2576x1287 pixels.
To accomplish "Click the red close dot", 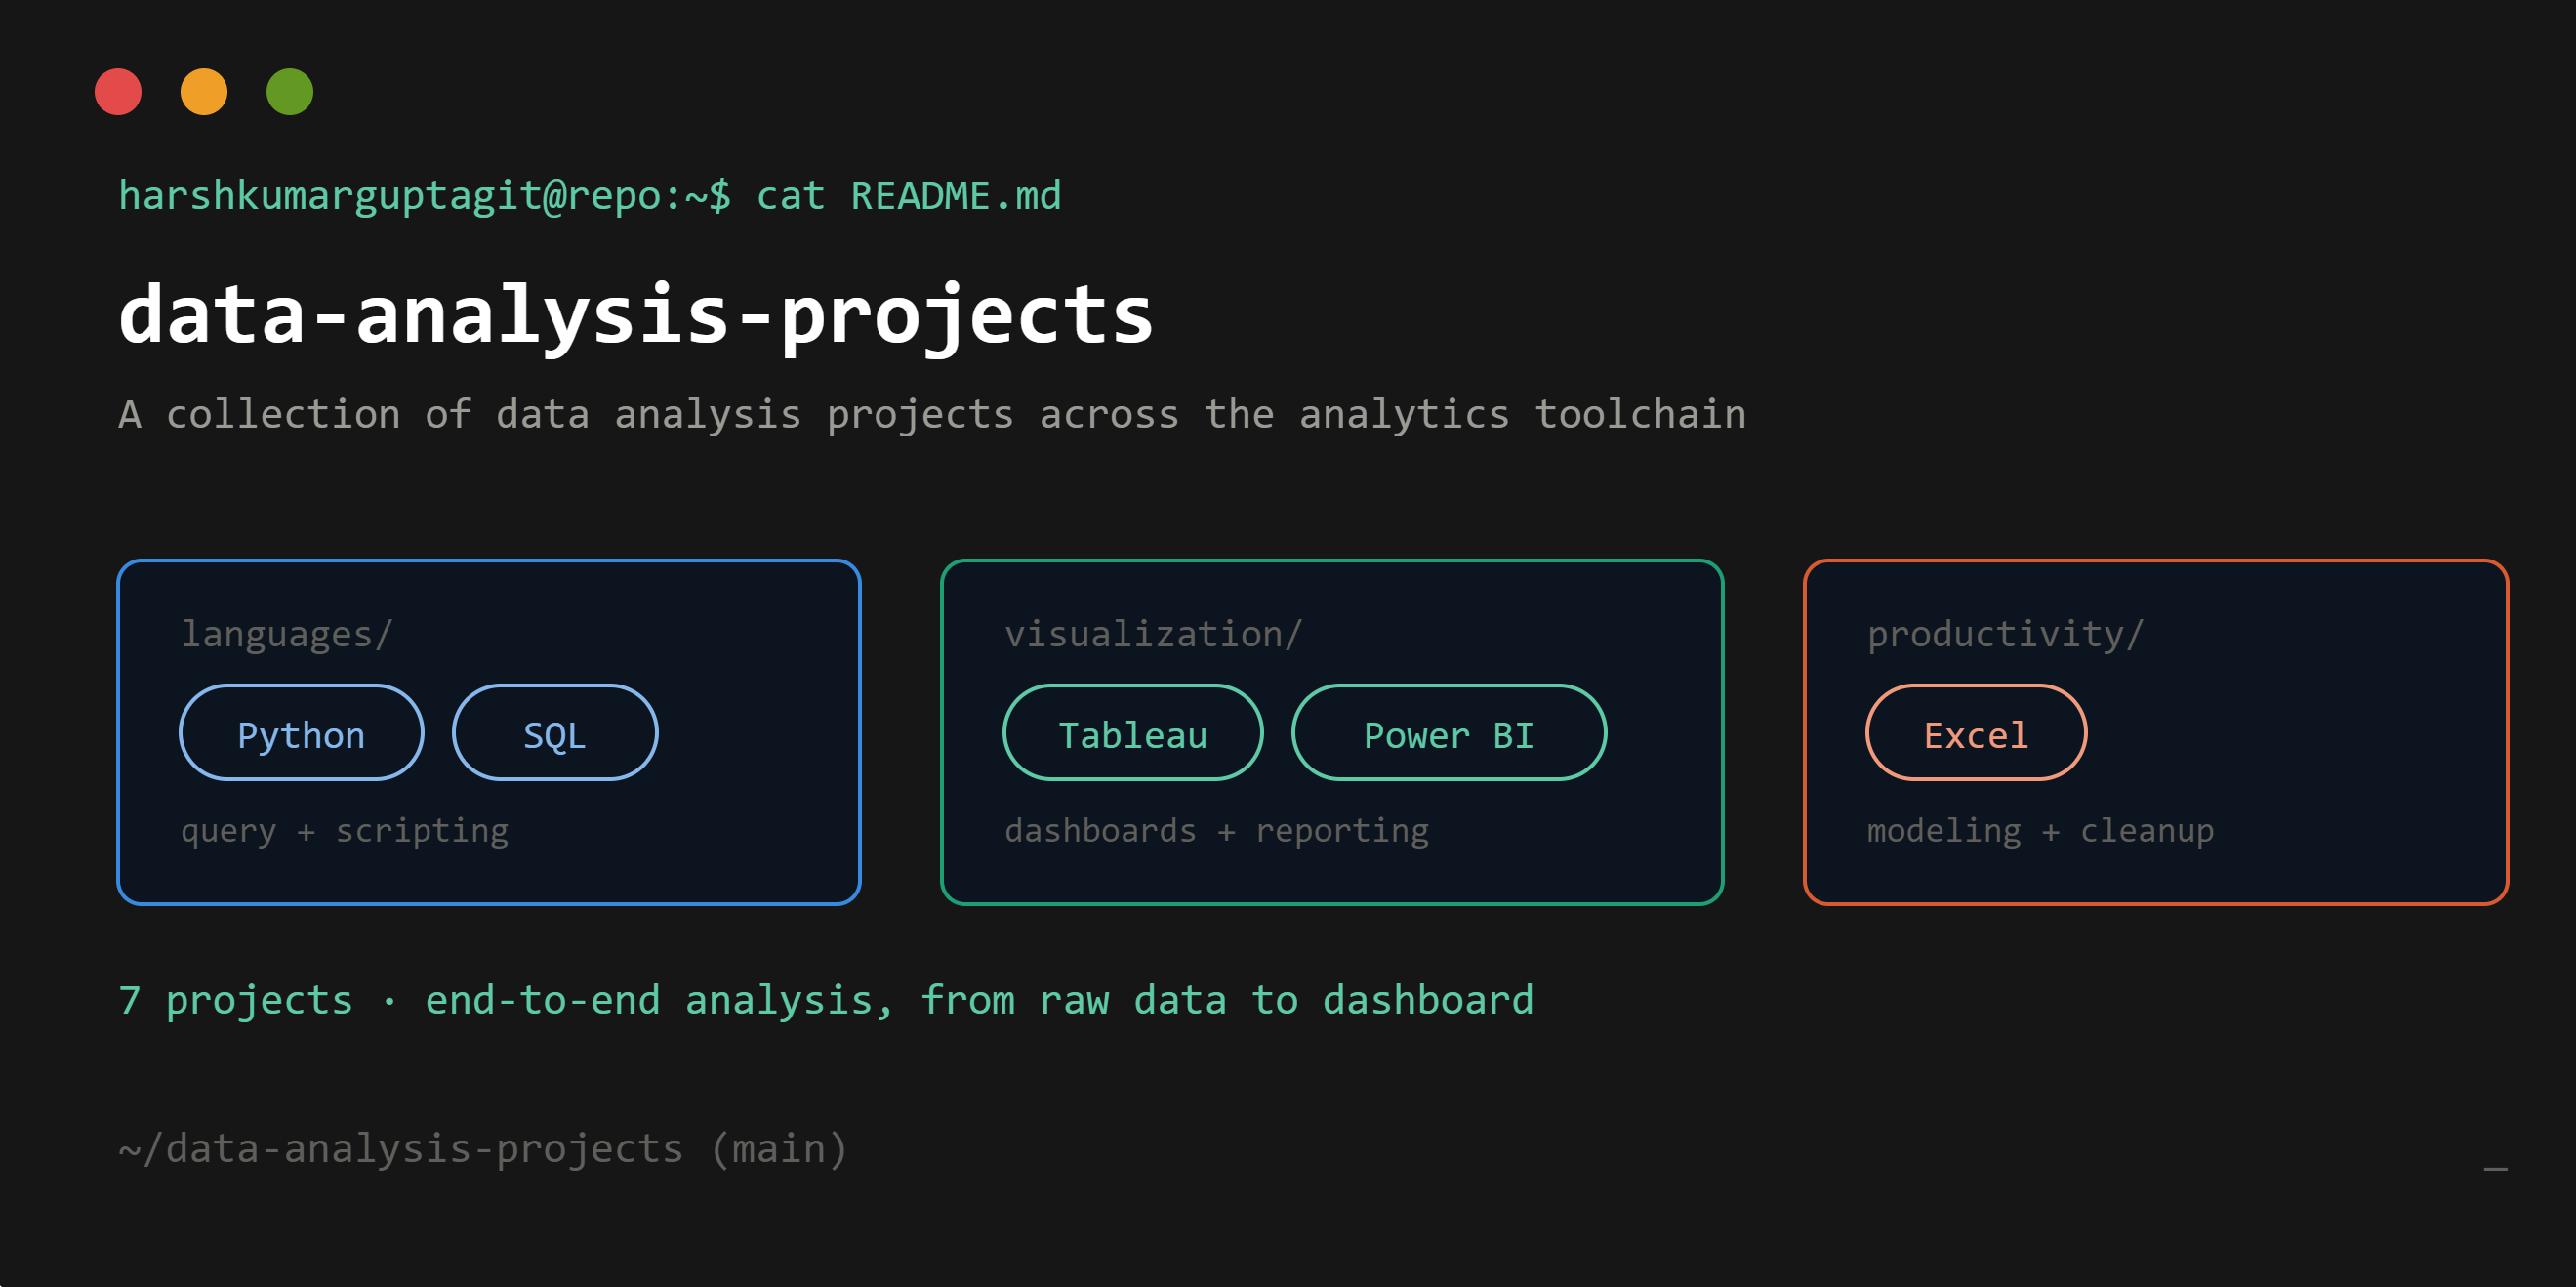I will [118, 92].
